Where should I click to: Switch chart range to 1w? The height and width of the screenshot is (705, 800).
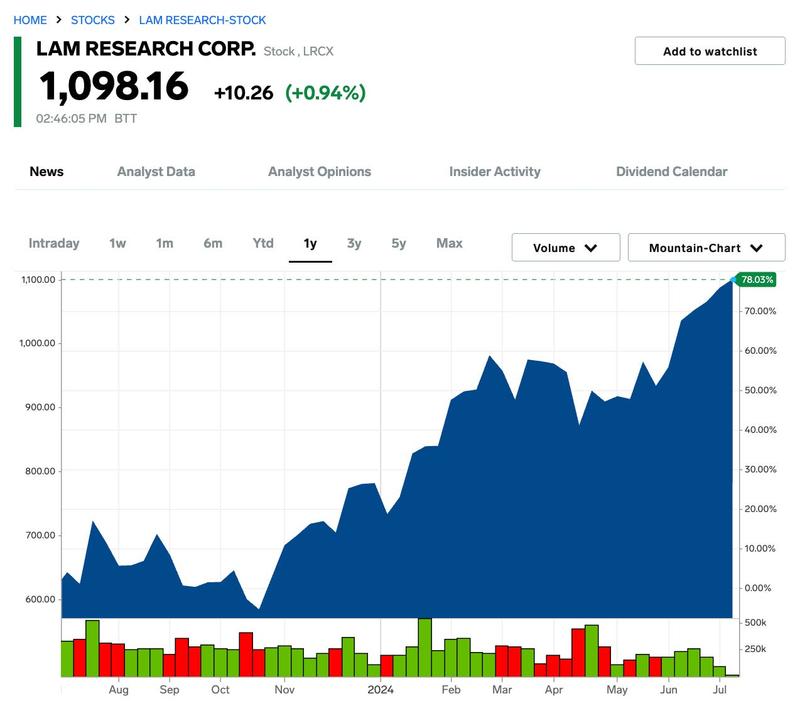(117, 243)
